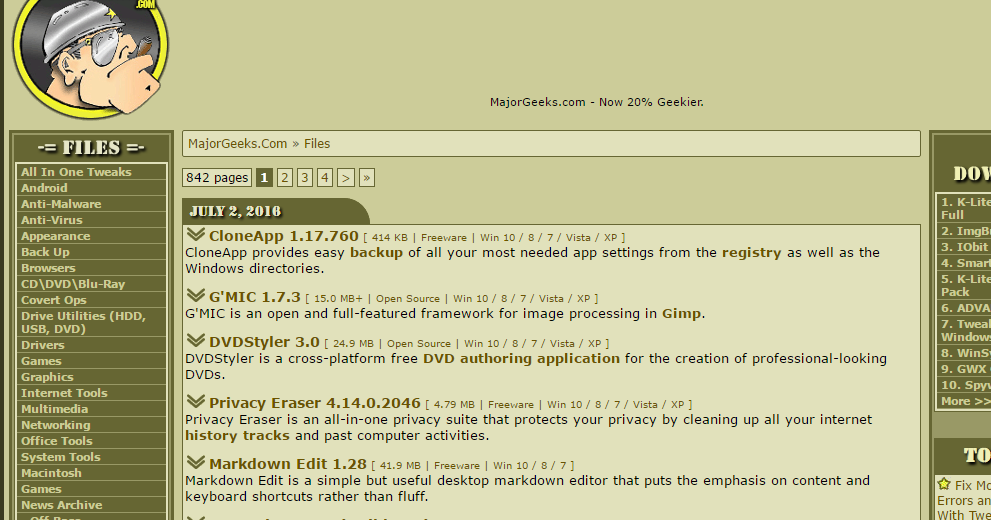Open the G'MIC 1.7.3 listing

coord(255,298)
